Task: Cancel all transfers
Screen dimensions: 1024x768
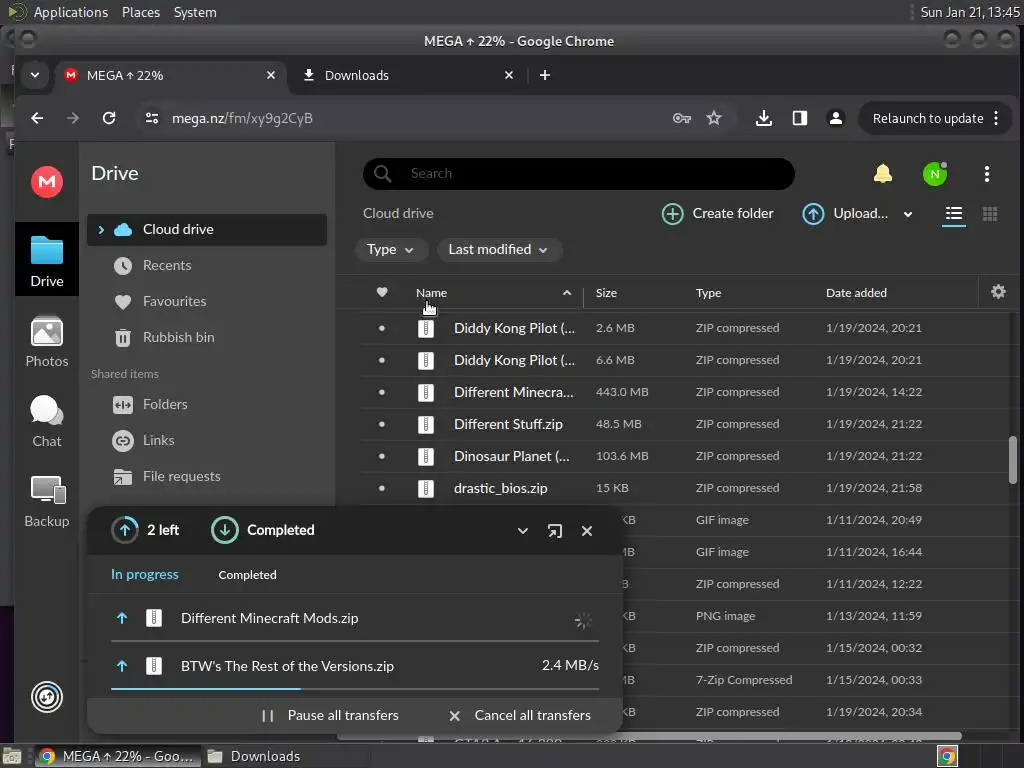Action: coord(520,715)
